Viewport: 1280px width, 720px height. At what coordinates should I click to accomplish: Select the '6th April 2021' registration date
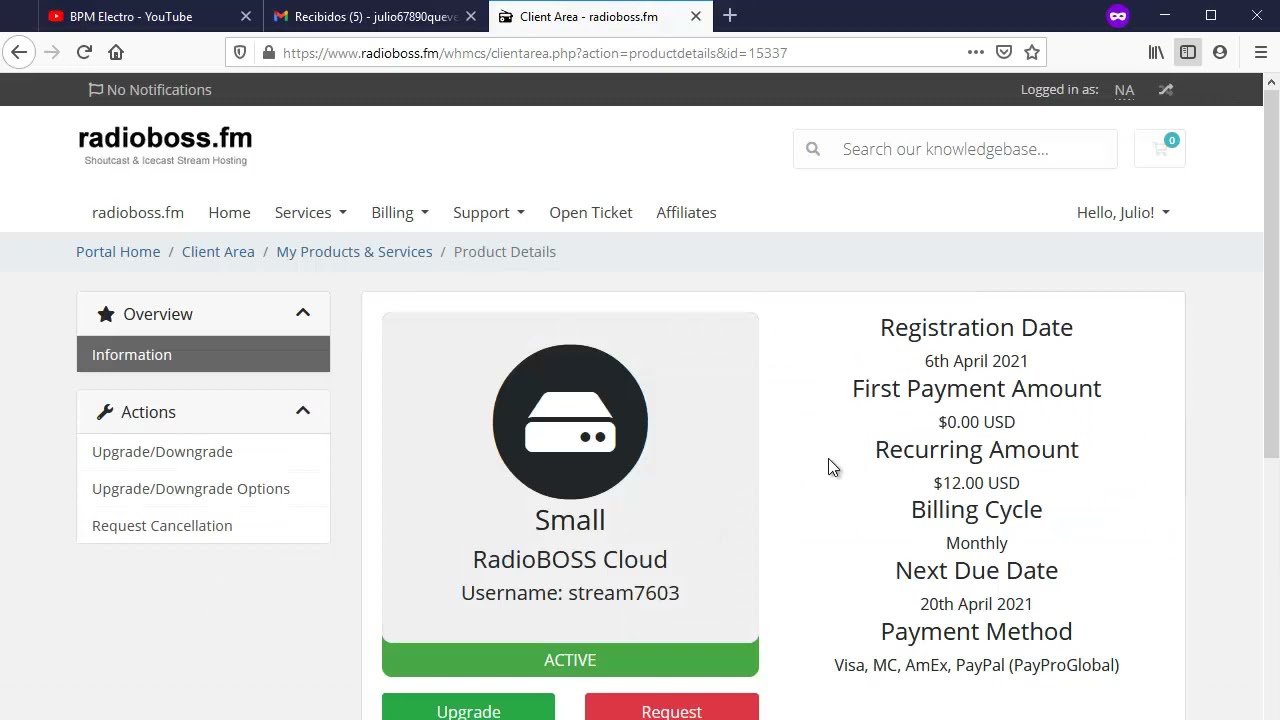click(x=976, y=361)
